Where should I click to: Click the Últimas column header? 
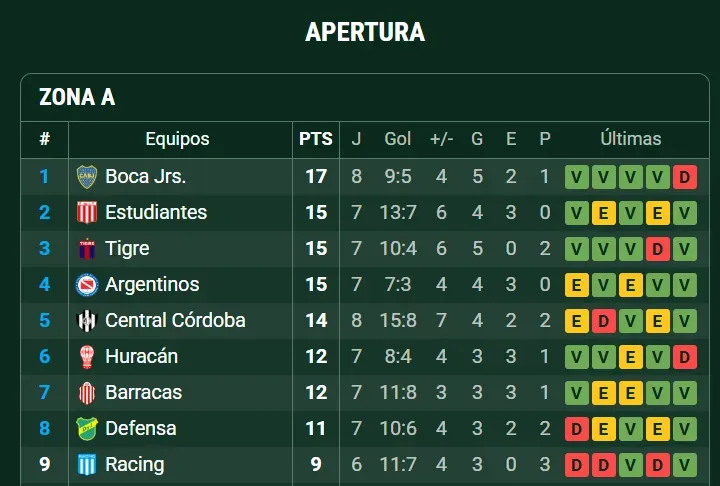click(x=630, y=140)
